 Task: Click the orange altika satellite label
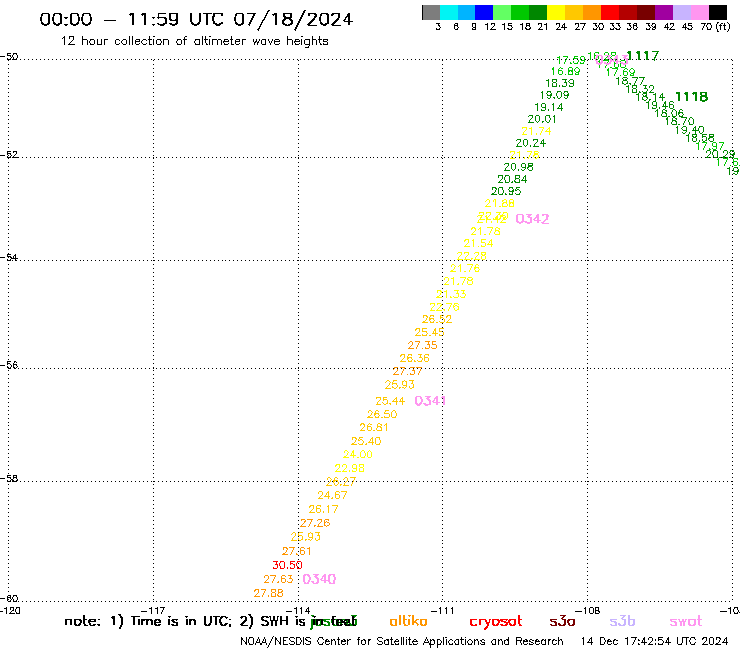pyautogui.click(x=409, y=621)
